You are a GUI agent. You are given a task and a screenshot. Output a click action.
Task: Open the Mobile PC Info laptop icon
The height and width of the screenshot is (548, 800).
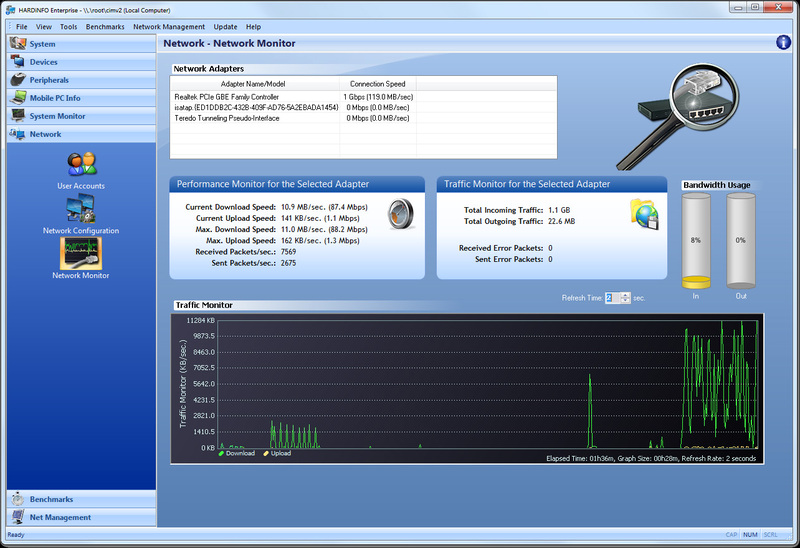[x=18, y=97]
